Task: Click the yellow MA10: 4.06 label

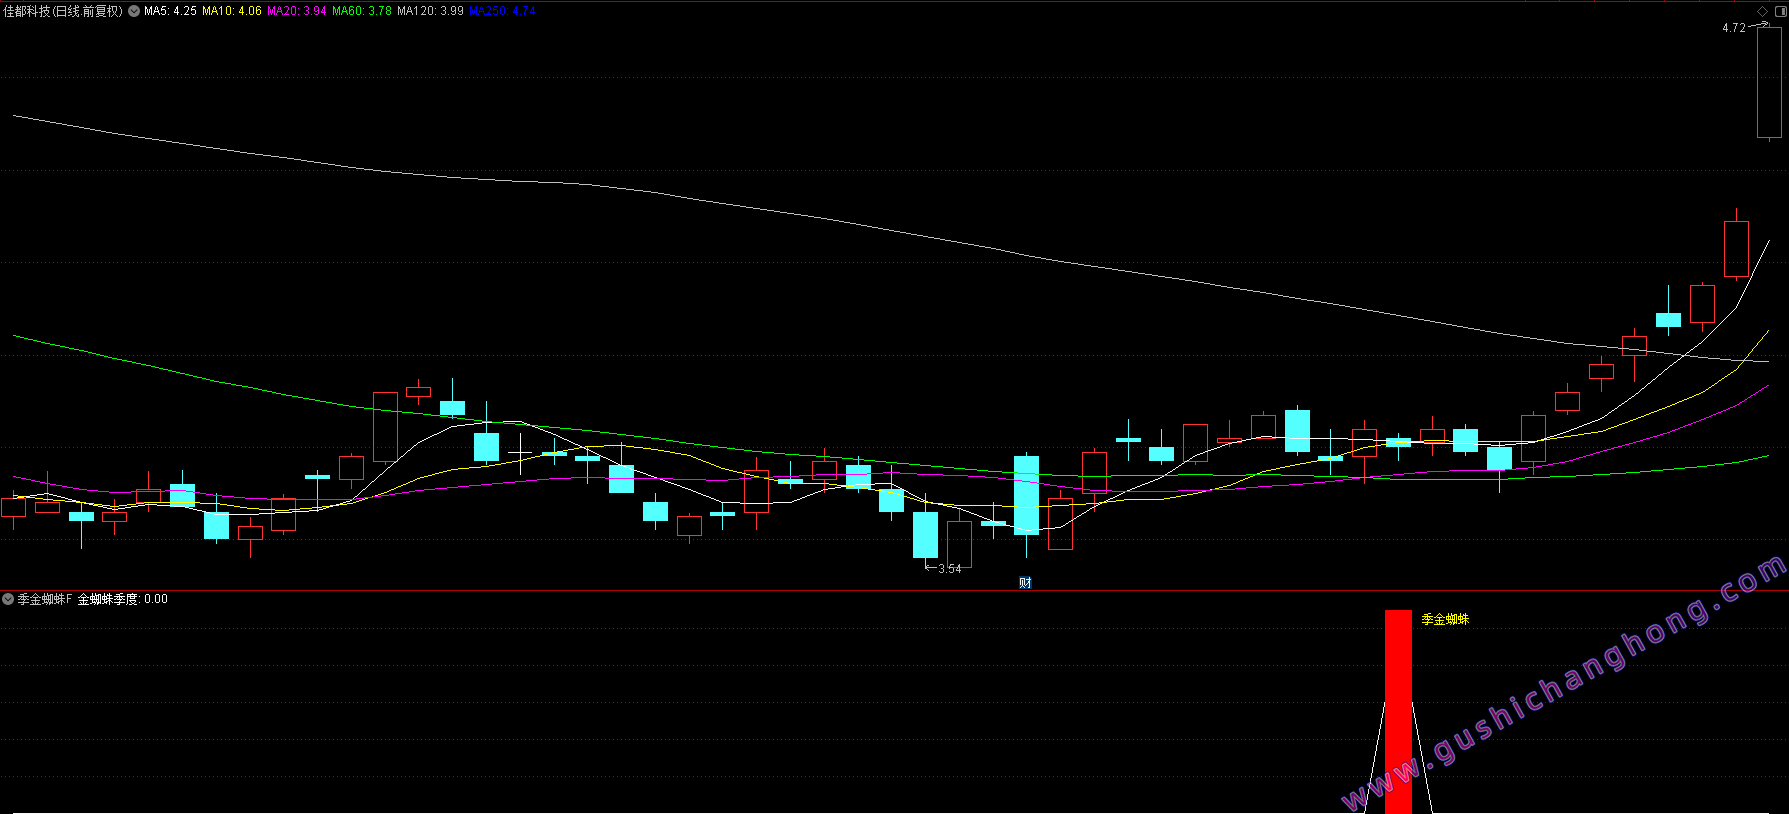Action: coord(232,11)
